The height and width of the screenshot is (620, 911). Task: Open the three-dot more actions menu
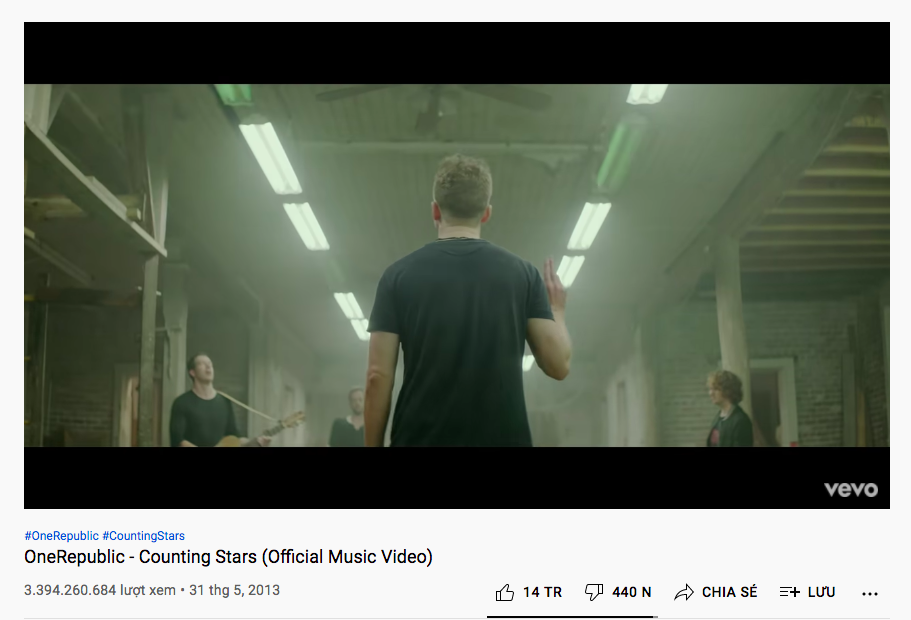(x=870, y=593)
